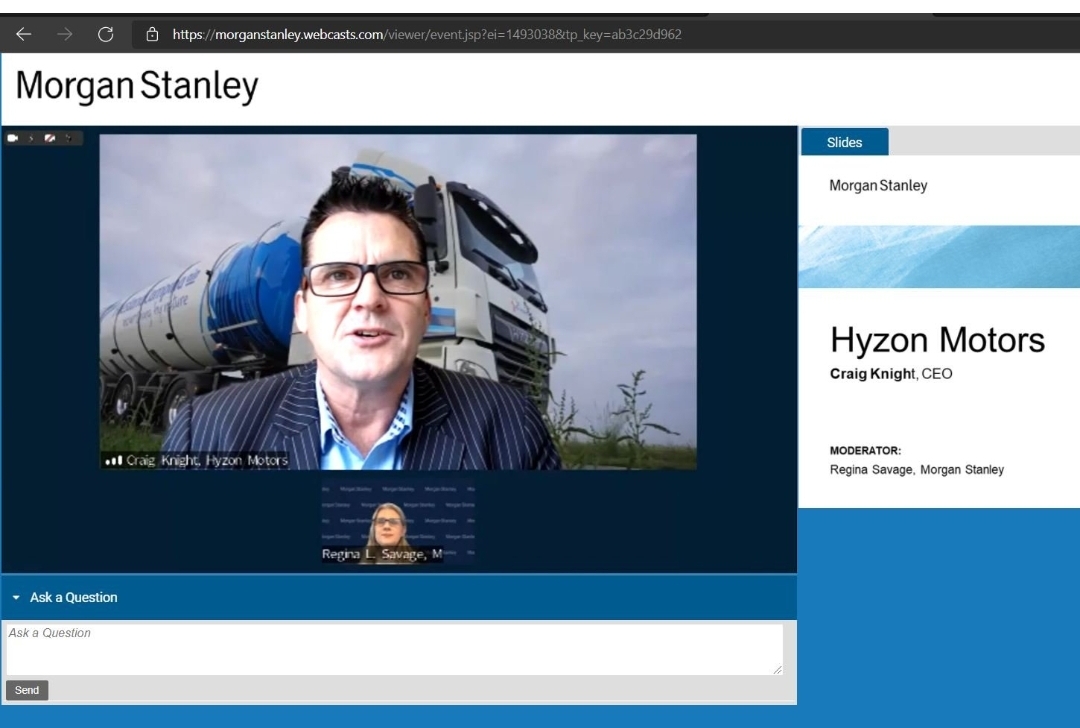Click the MODERATOR: label on slide
The width and height of the screenshot is (1080, 728).
click(x=865, y=450)
